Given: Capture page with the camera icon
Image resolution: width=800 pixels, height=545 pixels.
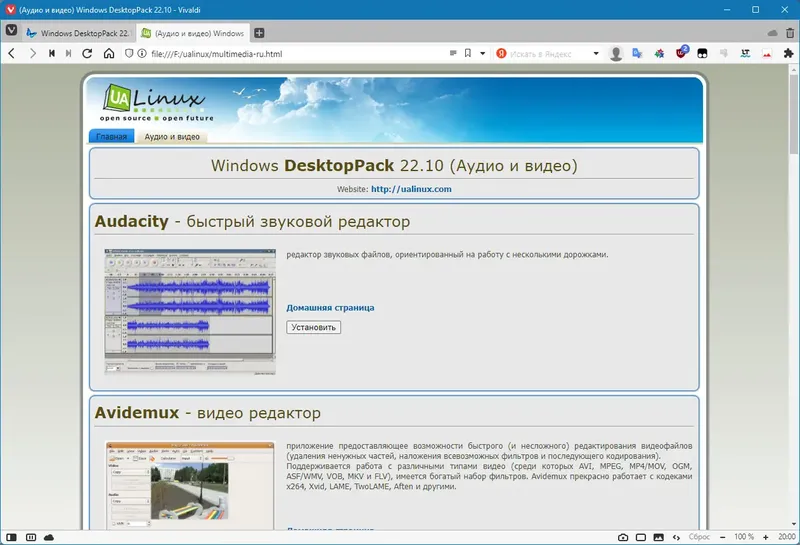Looking at the screenshot, I should [623, 537].
